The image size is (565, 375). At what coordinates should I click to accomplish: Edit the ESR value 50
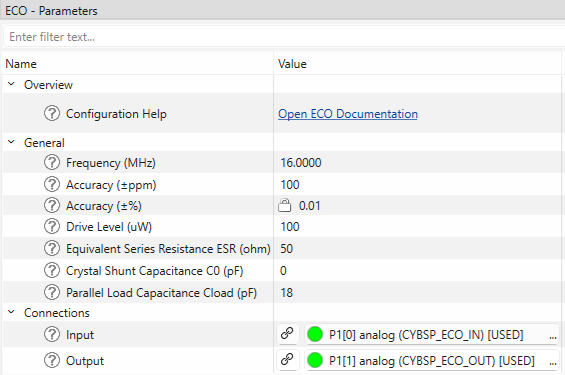(x=286, y=249)
